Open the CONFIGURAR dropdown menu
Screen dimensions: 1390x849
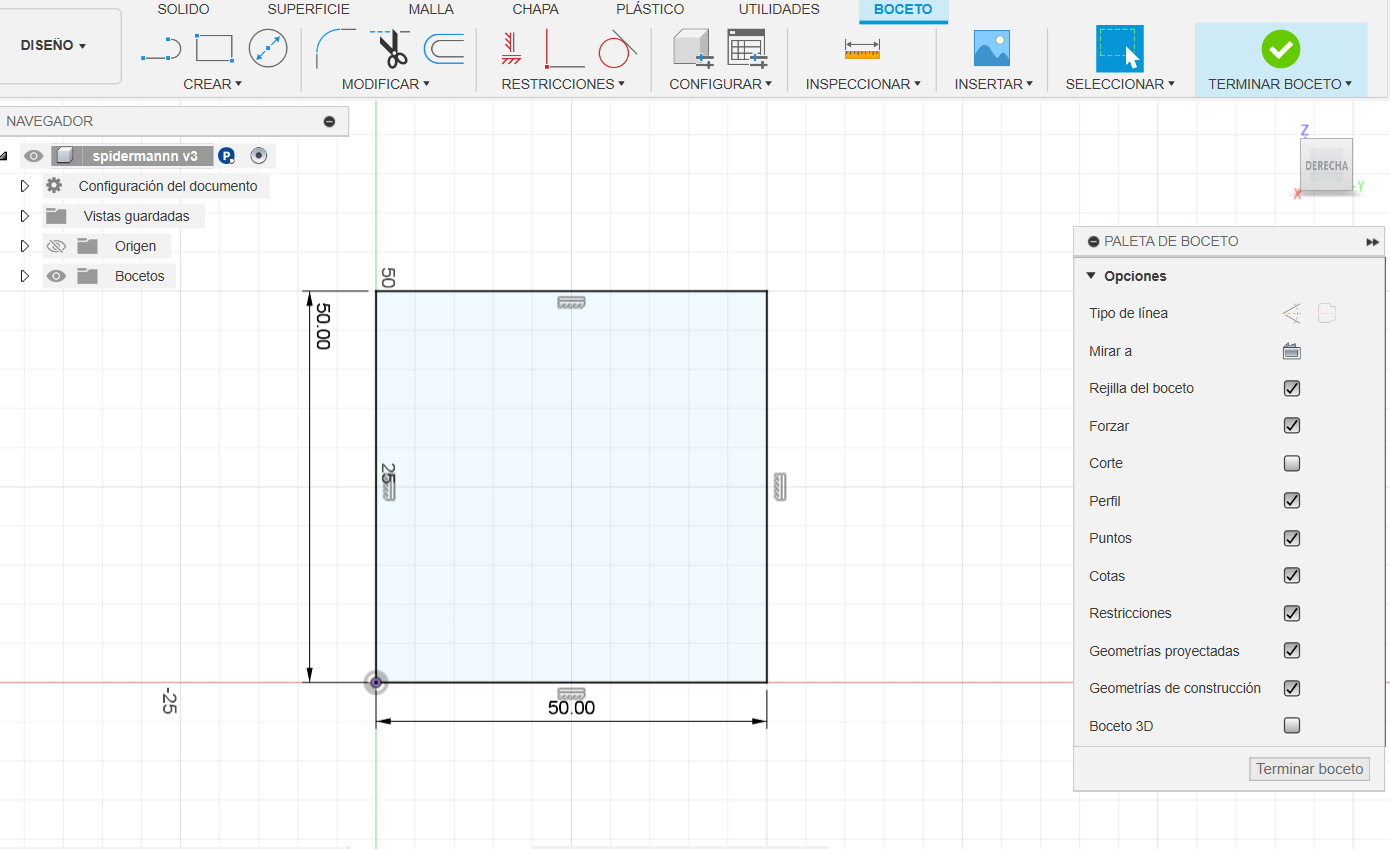(721, 84)
